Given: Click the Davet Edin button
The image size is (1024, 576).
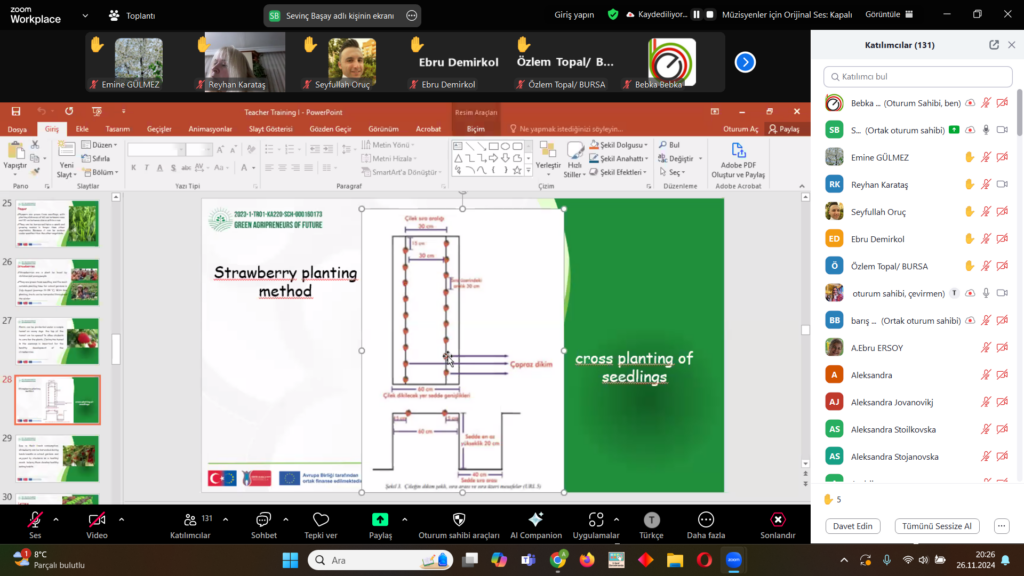Looking at the screenshot, I should pyautogui.click(x=853, y=526).
